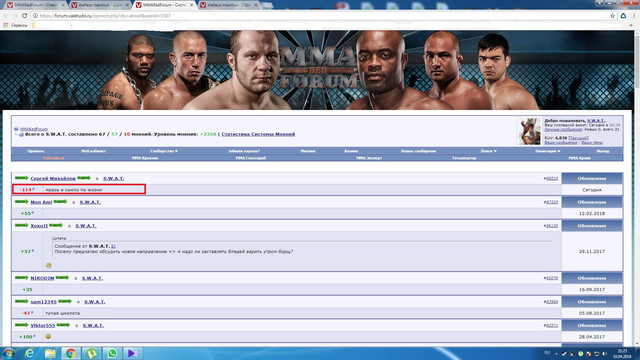
Task: Click Выход to log out
Action: click(602, 151)
